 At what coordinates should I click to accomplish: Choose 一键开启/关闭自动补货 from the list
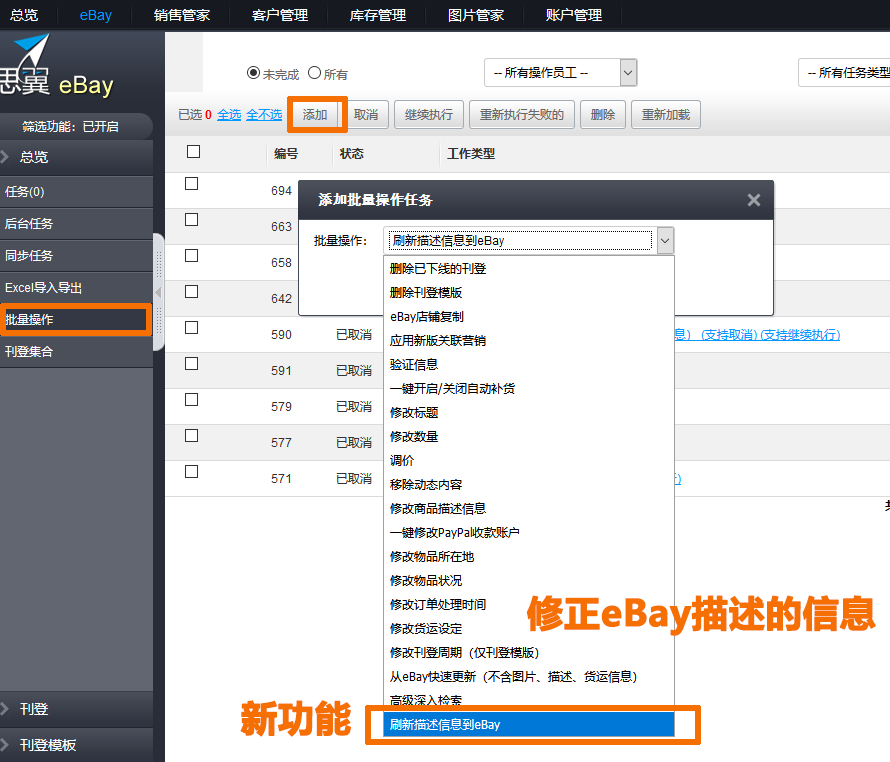(529, 388)
